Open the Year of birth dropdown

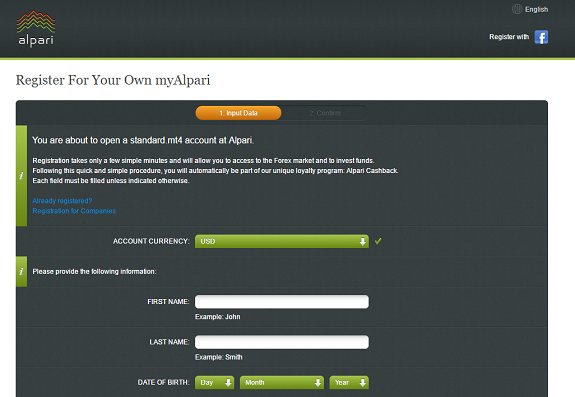tap(349, 382)
